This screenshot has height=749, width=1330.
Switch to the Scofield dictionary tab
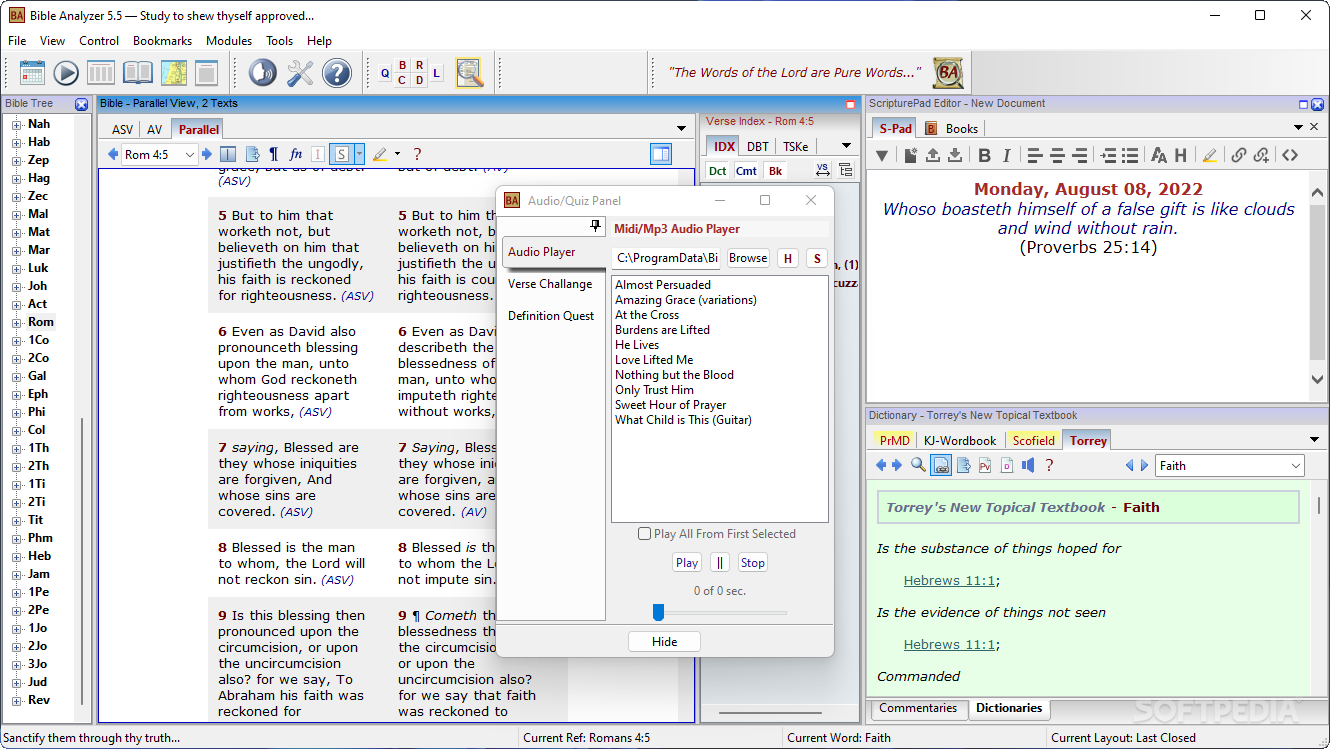(x=1033, y=440)
